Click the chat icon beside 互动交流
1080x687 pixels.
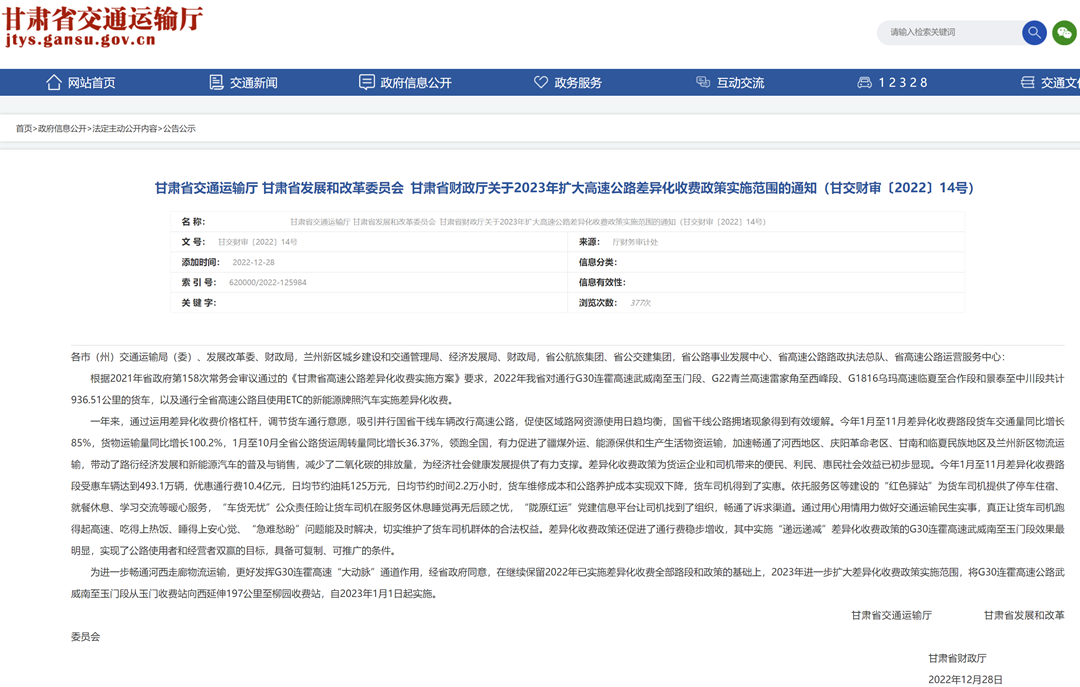click(x=703, y=83)
